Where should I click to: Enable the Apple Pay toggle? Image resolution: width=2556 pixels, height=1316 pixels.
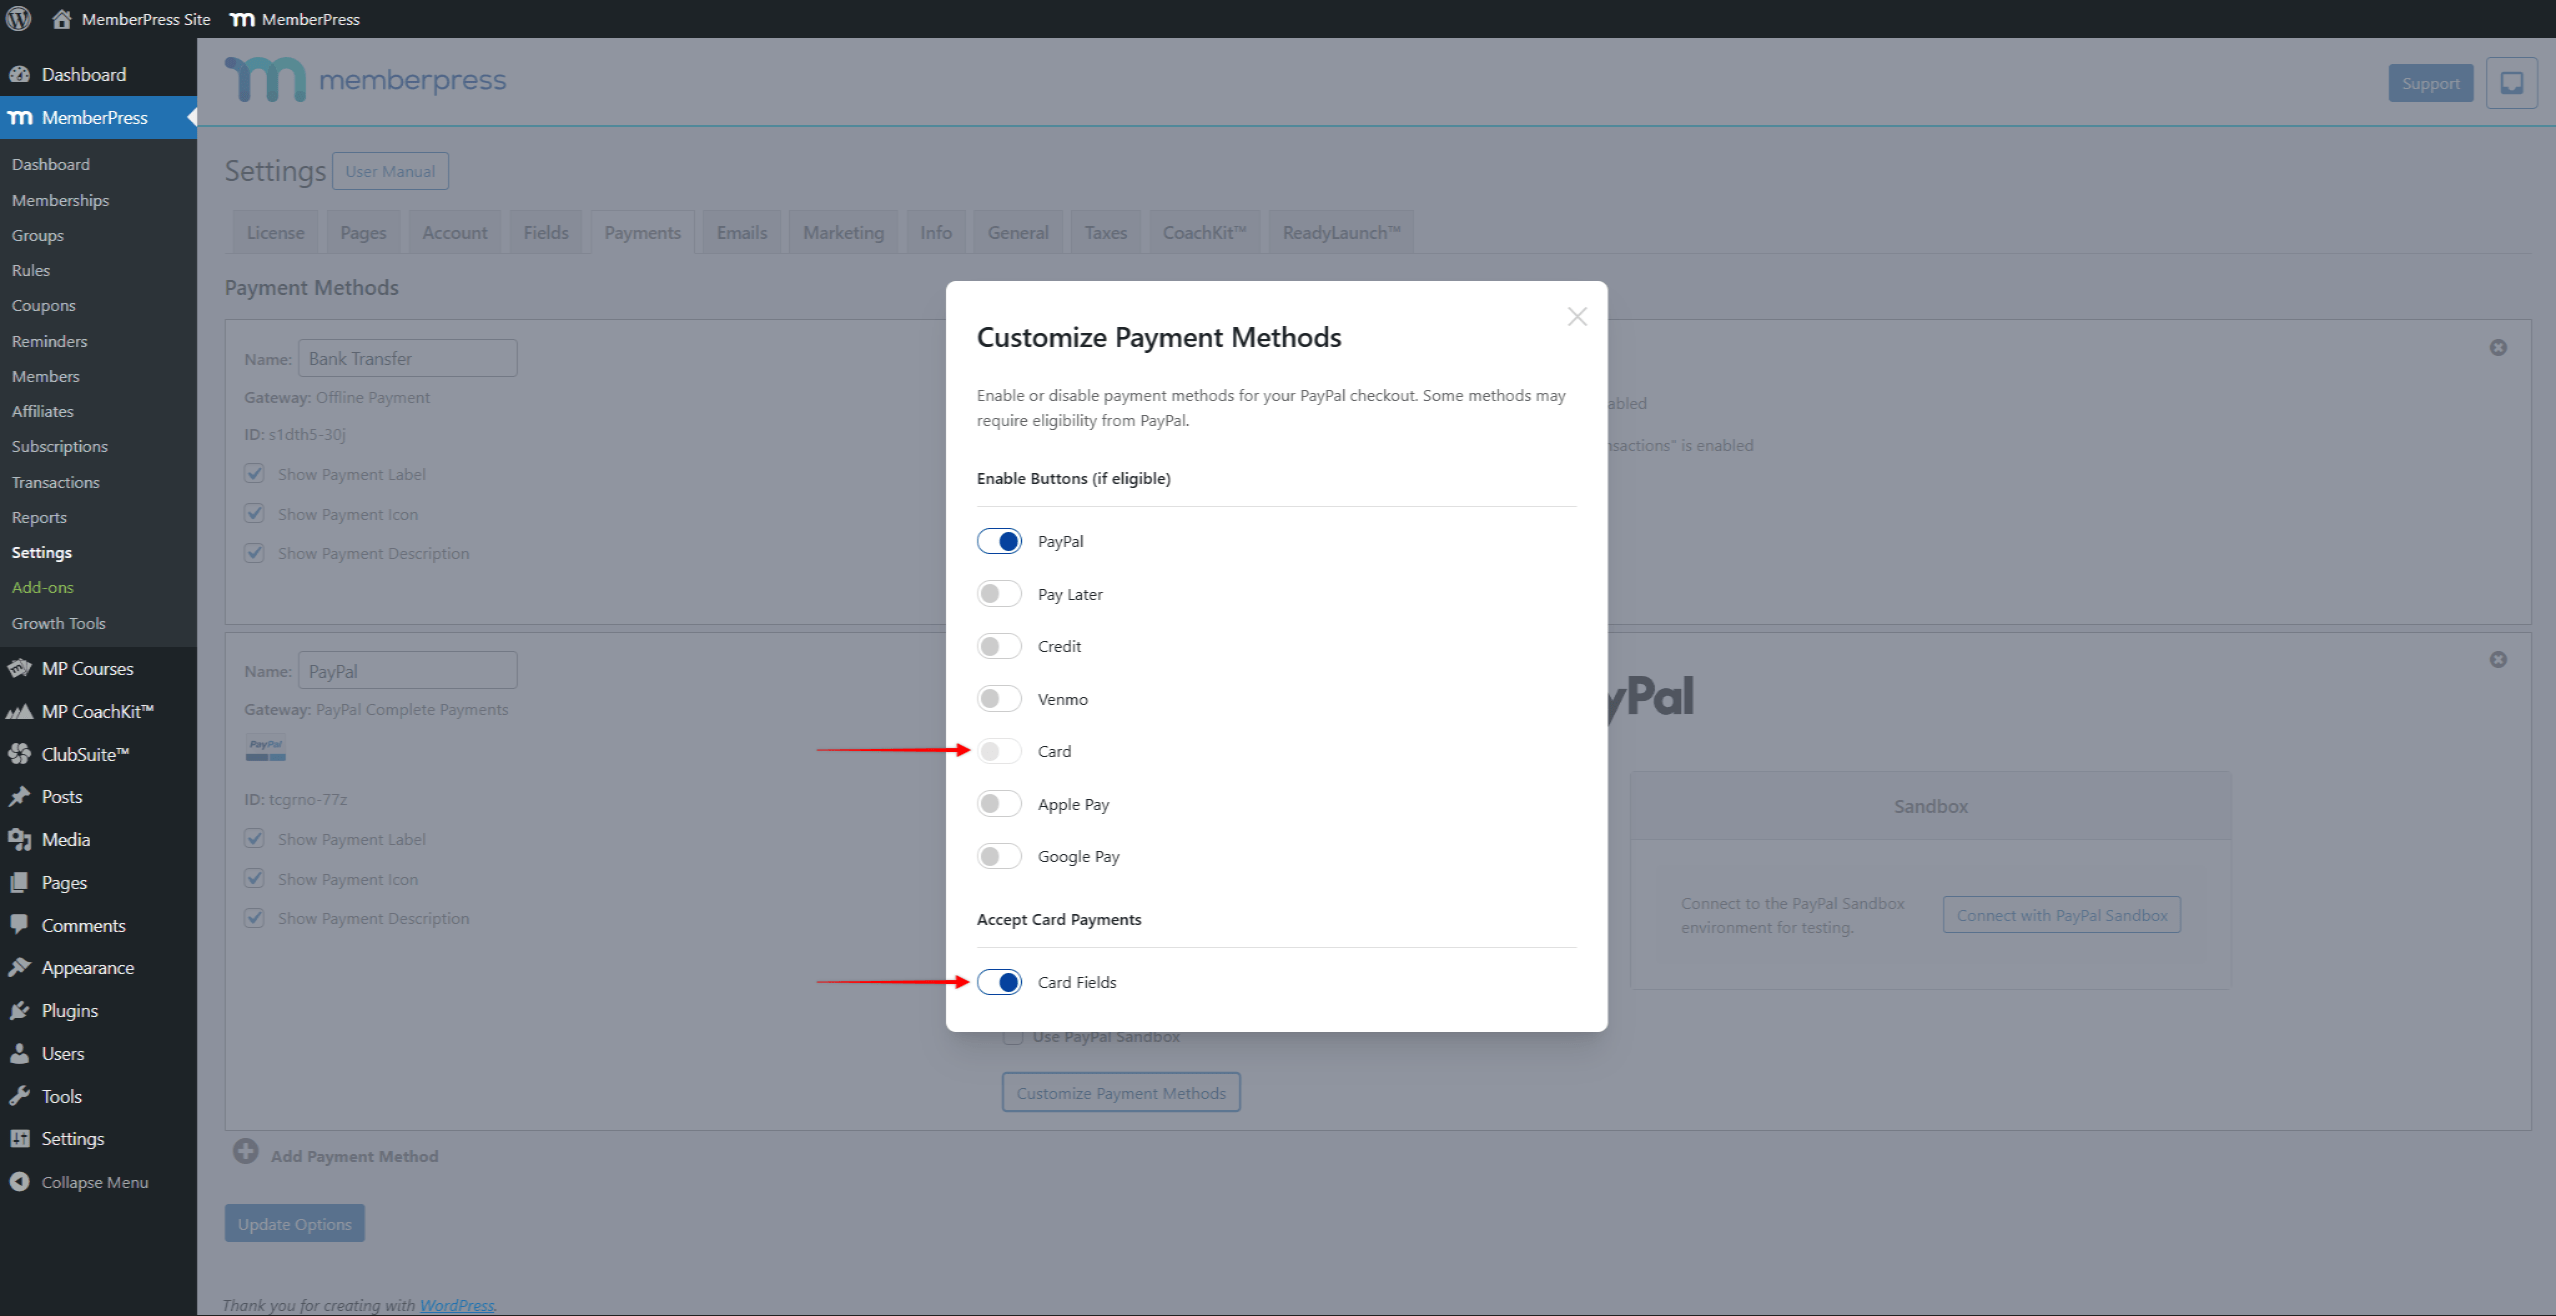point(998,803)
